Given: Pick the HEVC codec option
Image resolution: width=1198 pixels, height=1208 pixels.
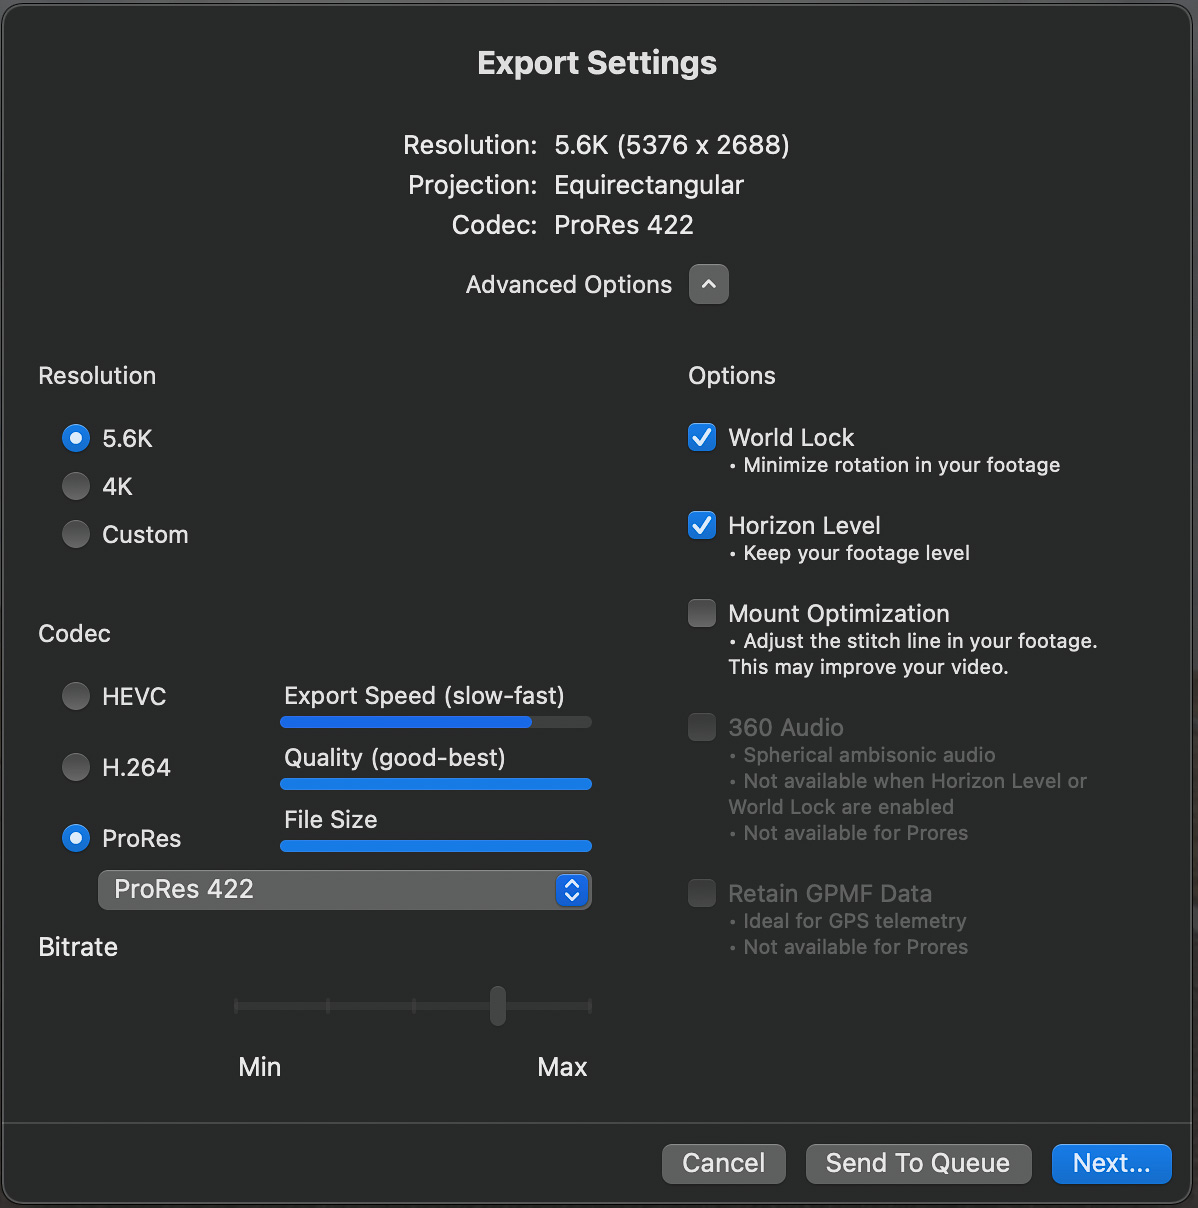Looking at the screenshot, I should pos(76,696).
